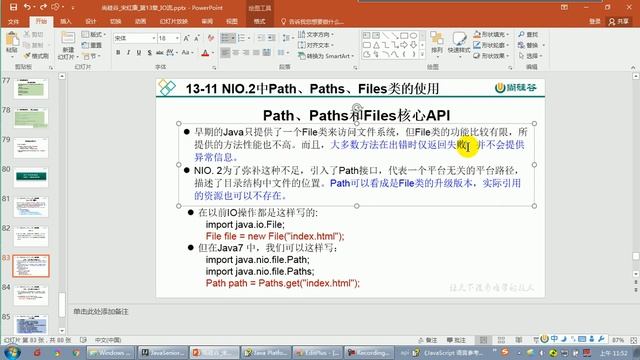
Task: Toggle bold formatting
Action: (x=118, y=52)
